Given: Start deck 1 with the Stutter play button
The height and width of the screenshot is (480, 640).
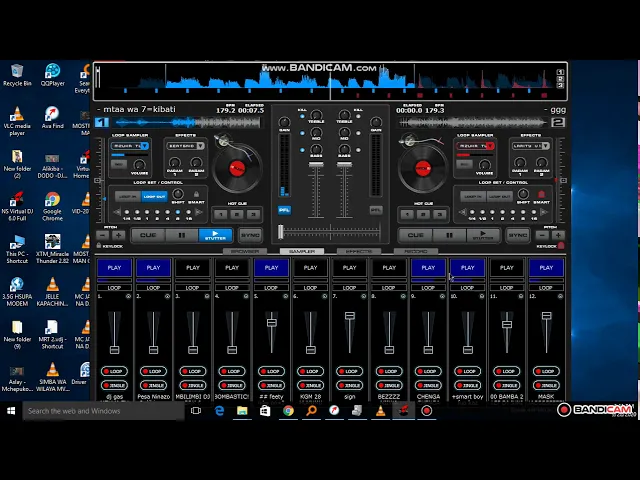Looking at the screenshot, I should [x=215, y=235].
